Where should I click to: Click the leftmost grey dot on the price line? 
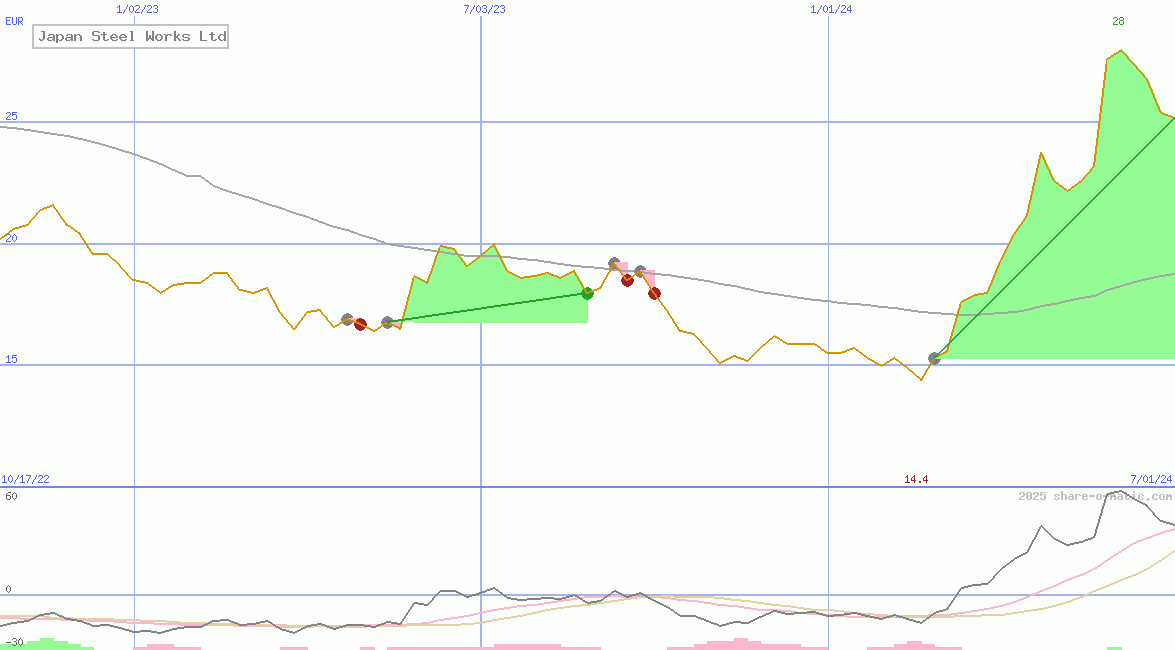pyautogui.click(x=348, y=319)
